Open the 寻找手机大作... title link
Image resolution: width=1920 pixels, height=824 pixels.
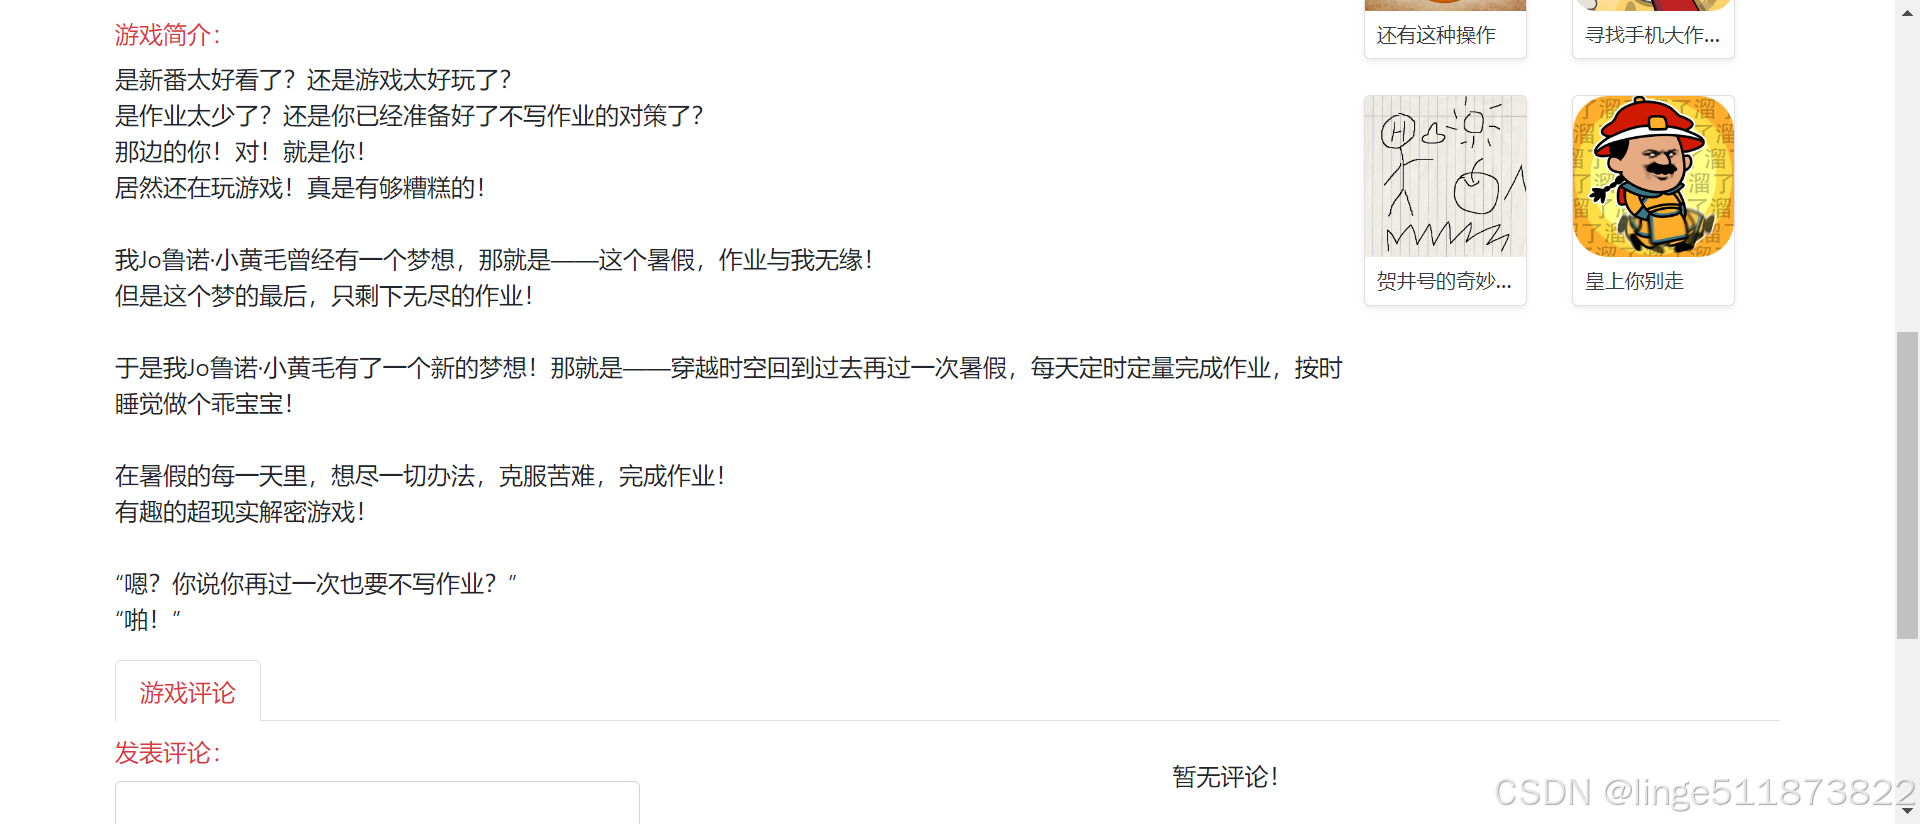[1652, 35]
